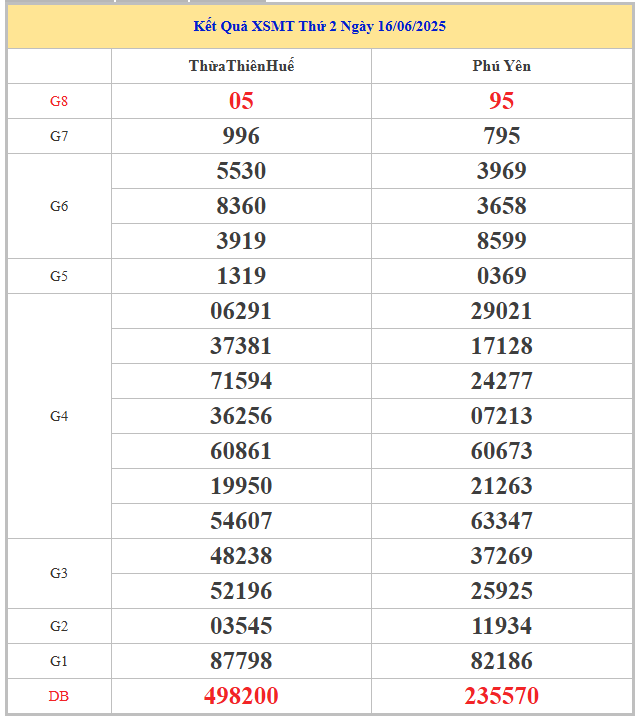
Task: Select the G5 number 0369
Action: coord(502,276)
